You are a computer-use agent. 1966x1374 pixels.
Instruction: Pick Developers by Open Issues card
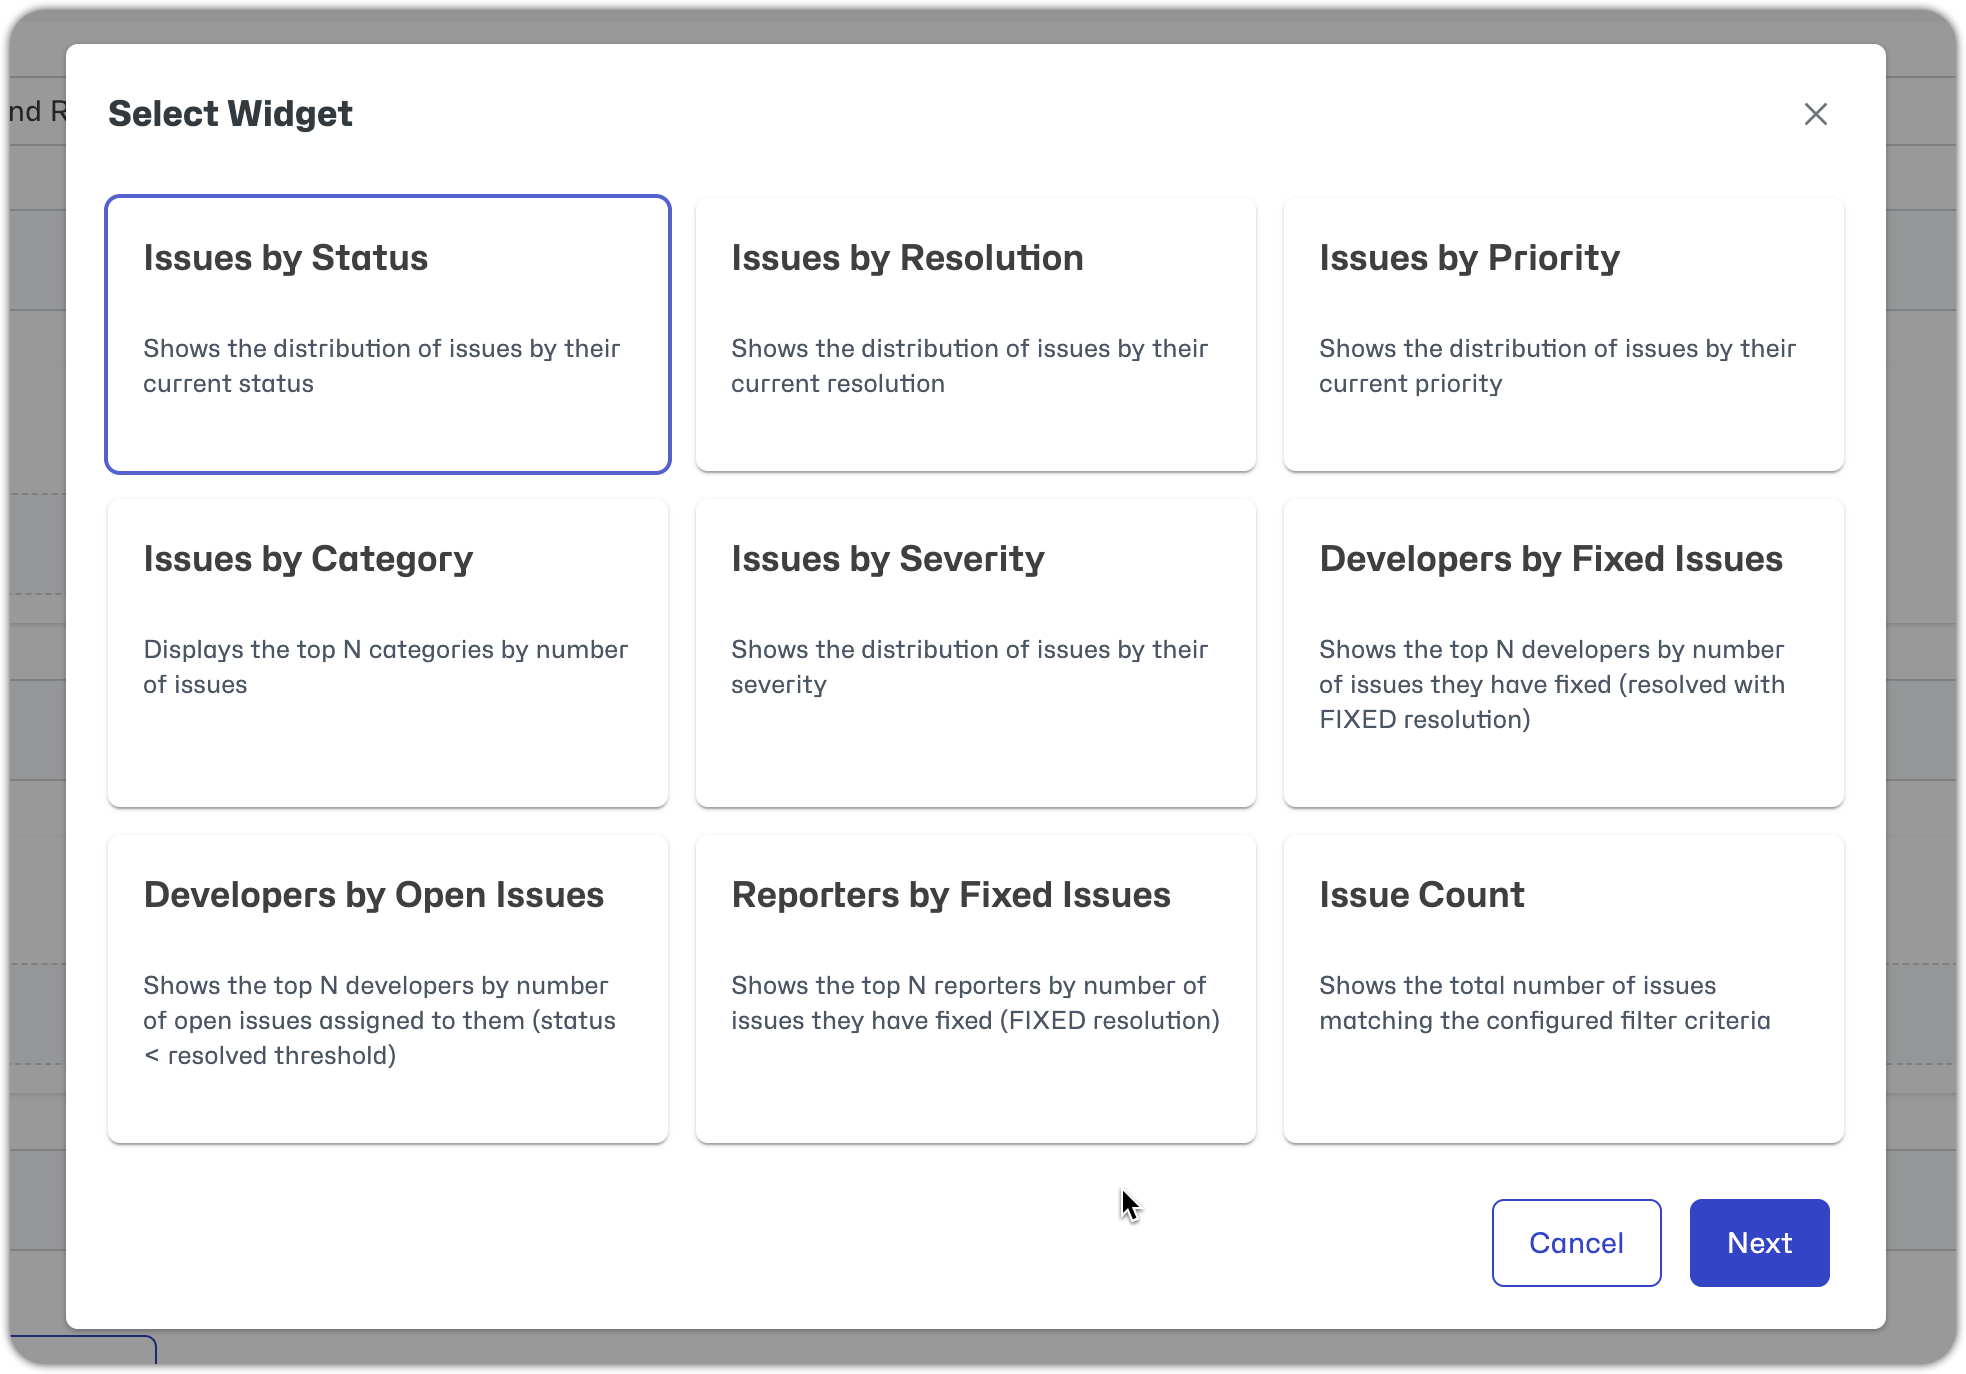click(x=388, y=989)
